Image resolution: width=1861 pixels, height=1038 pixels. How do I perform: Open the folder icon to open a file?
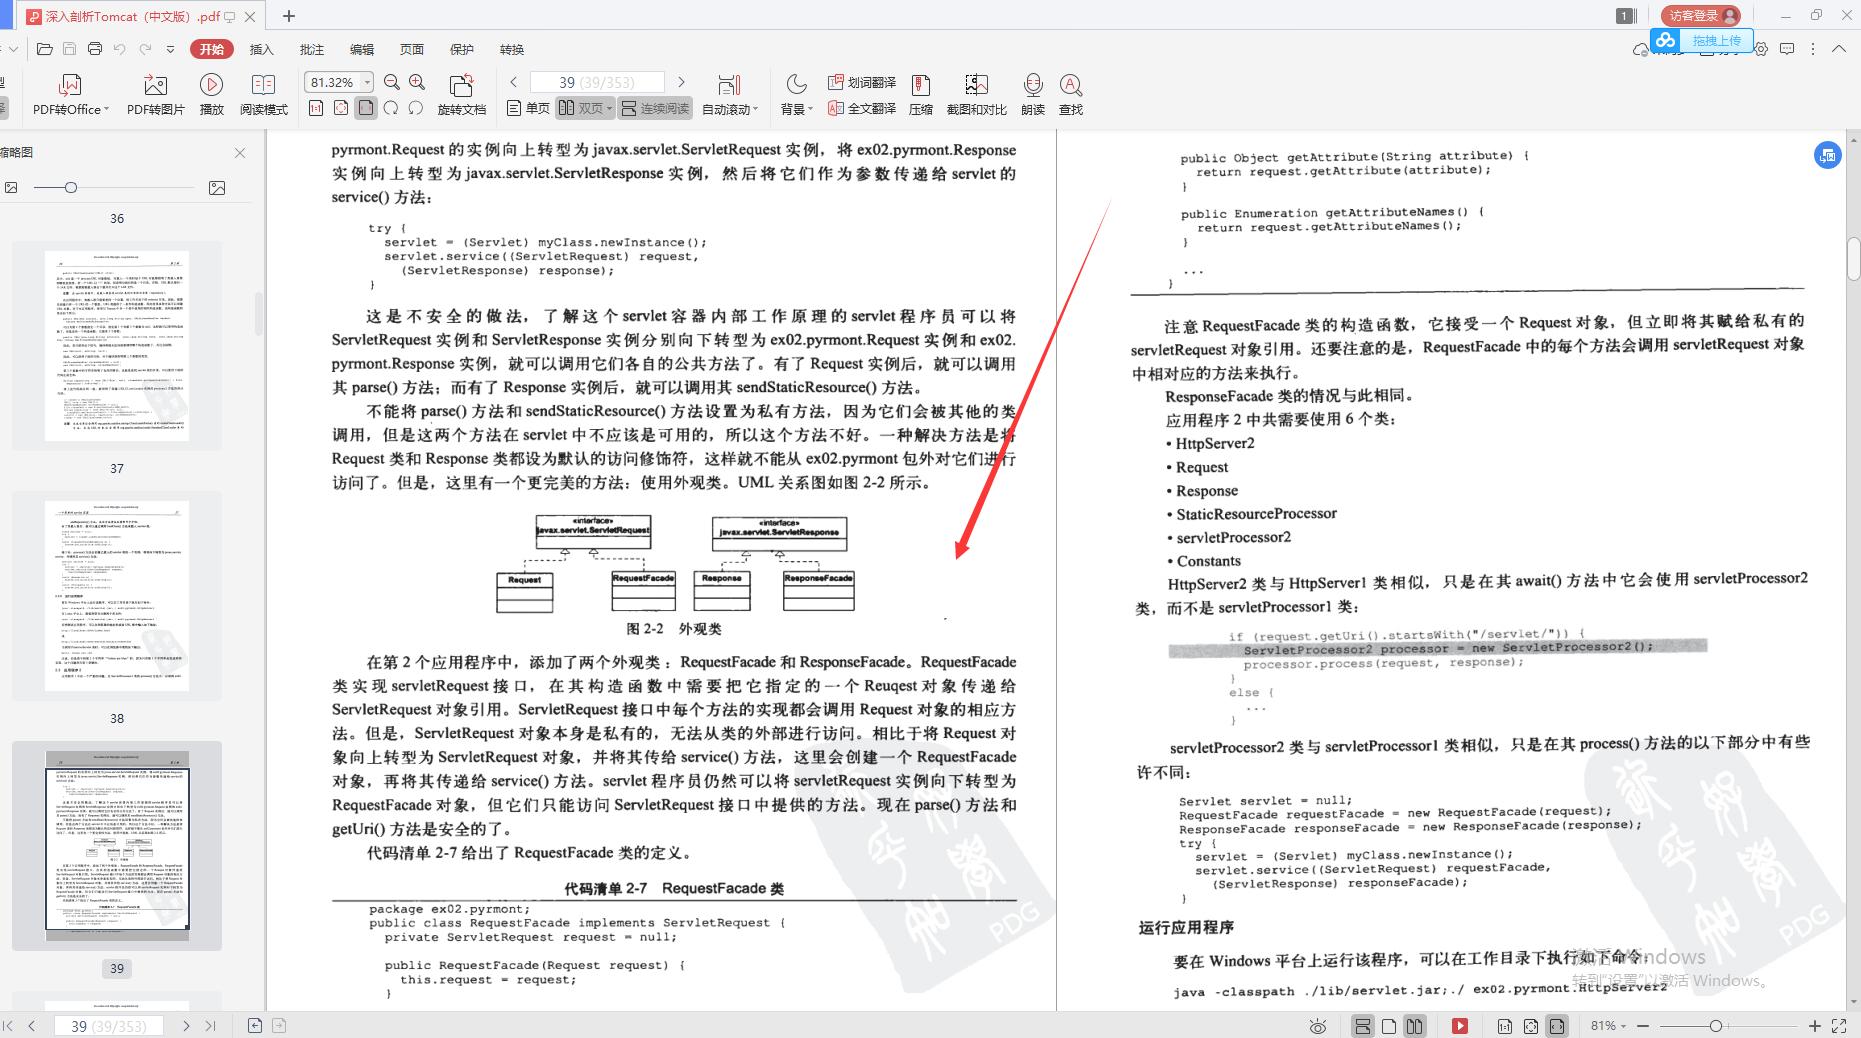click(x=44, y=49)
